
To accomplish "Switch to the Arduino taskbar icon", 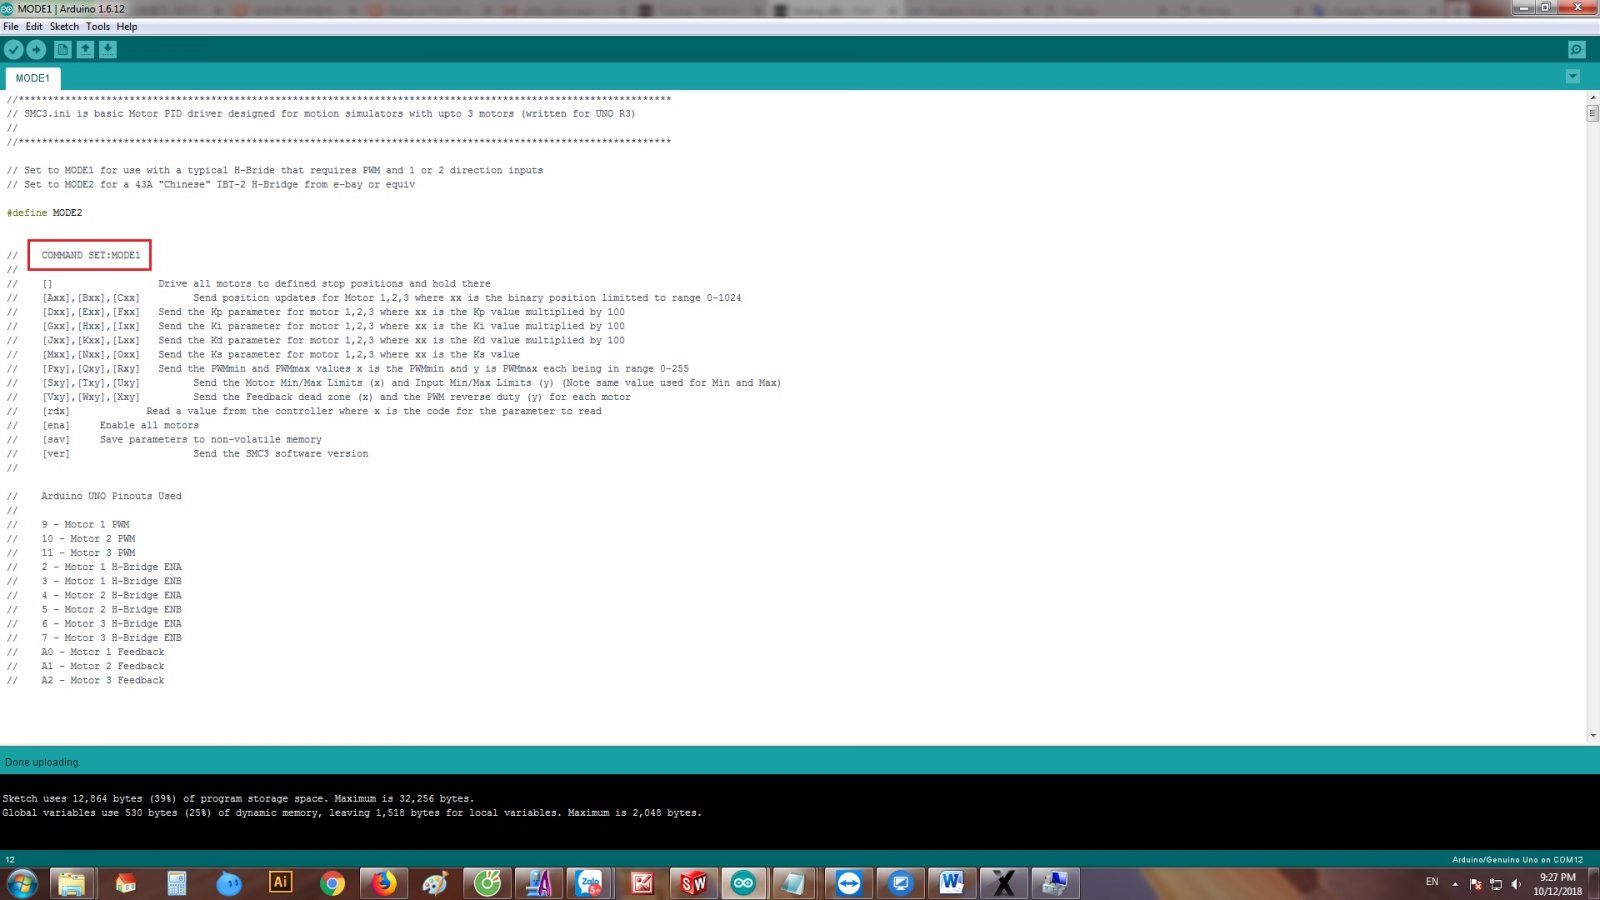I will click(744, 883).
